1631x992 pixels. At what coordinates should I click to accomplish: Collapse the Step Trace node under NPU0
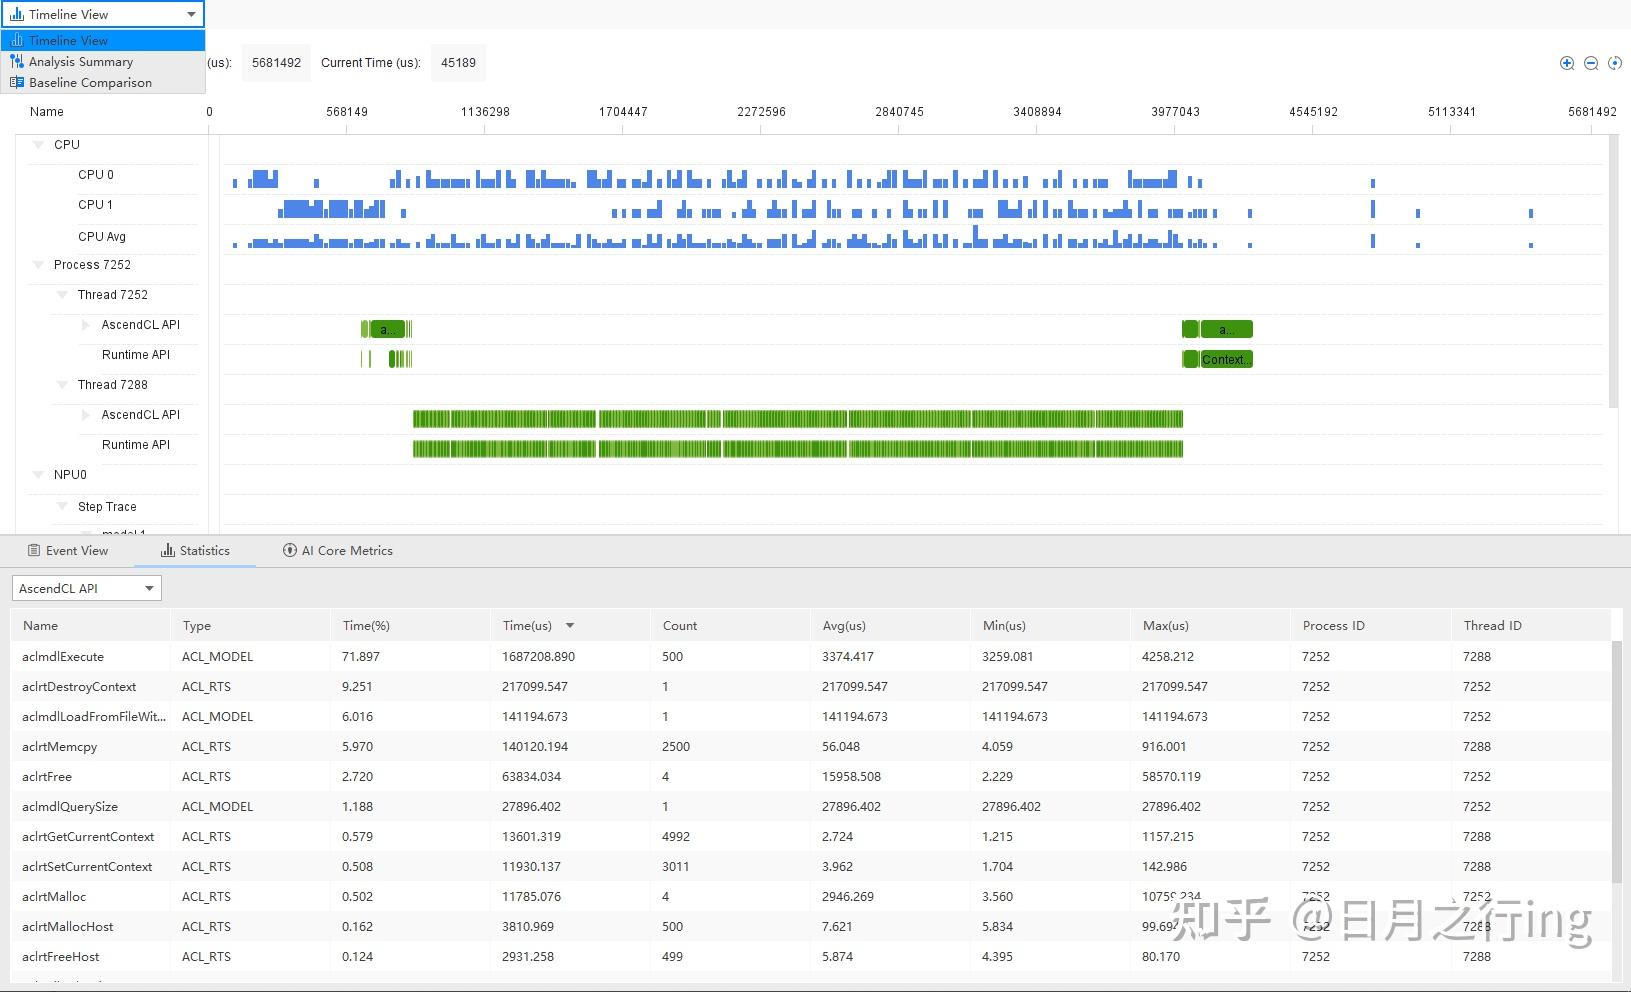(x=62, y=506)
